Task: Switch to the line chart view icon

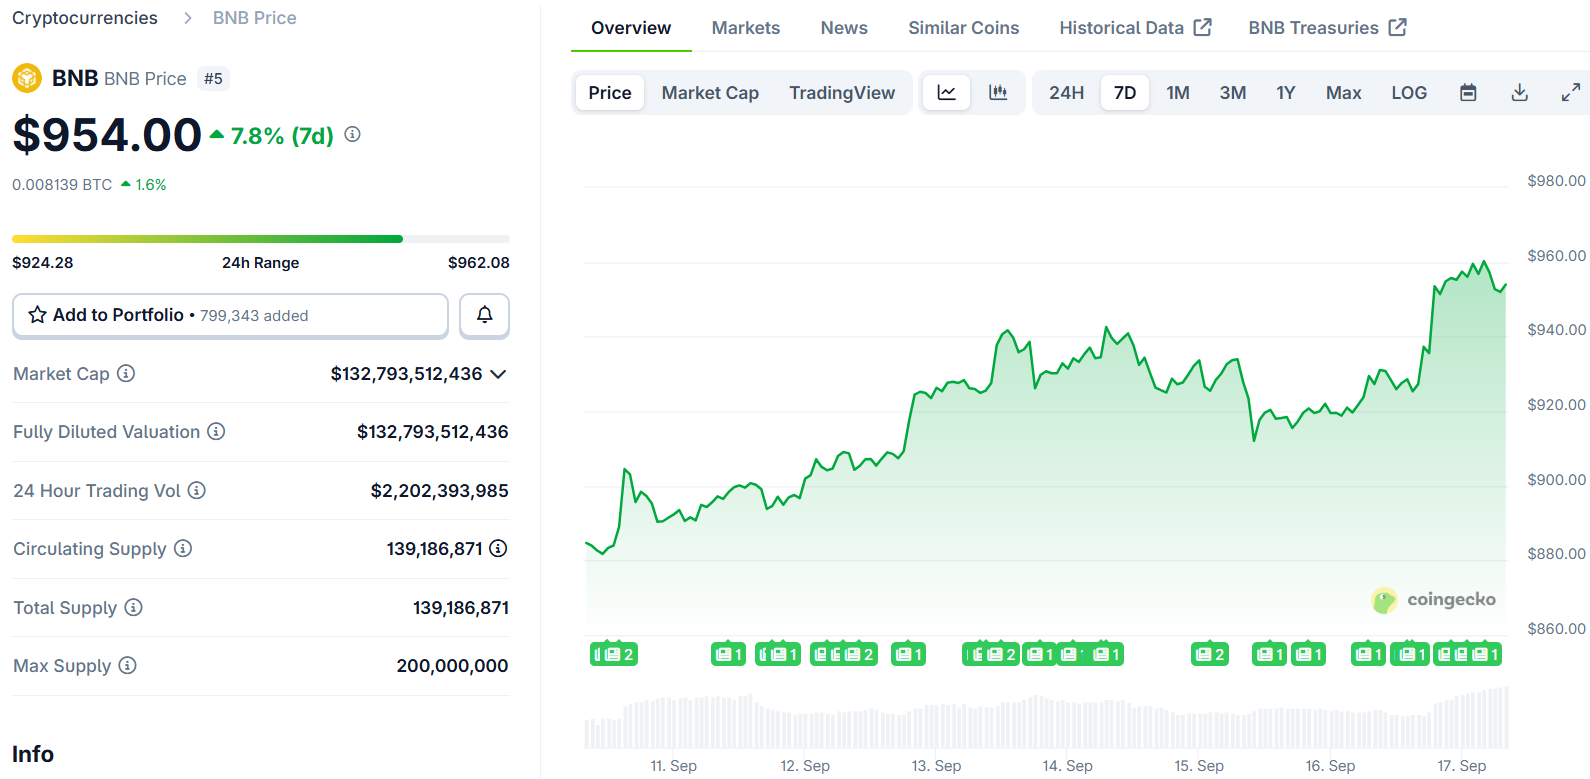Action: coord(946,93)
